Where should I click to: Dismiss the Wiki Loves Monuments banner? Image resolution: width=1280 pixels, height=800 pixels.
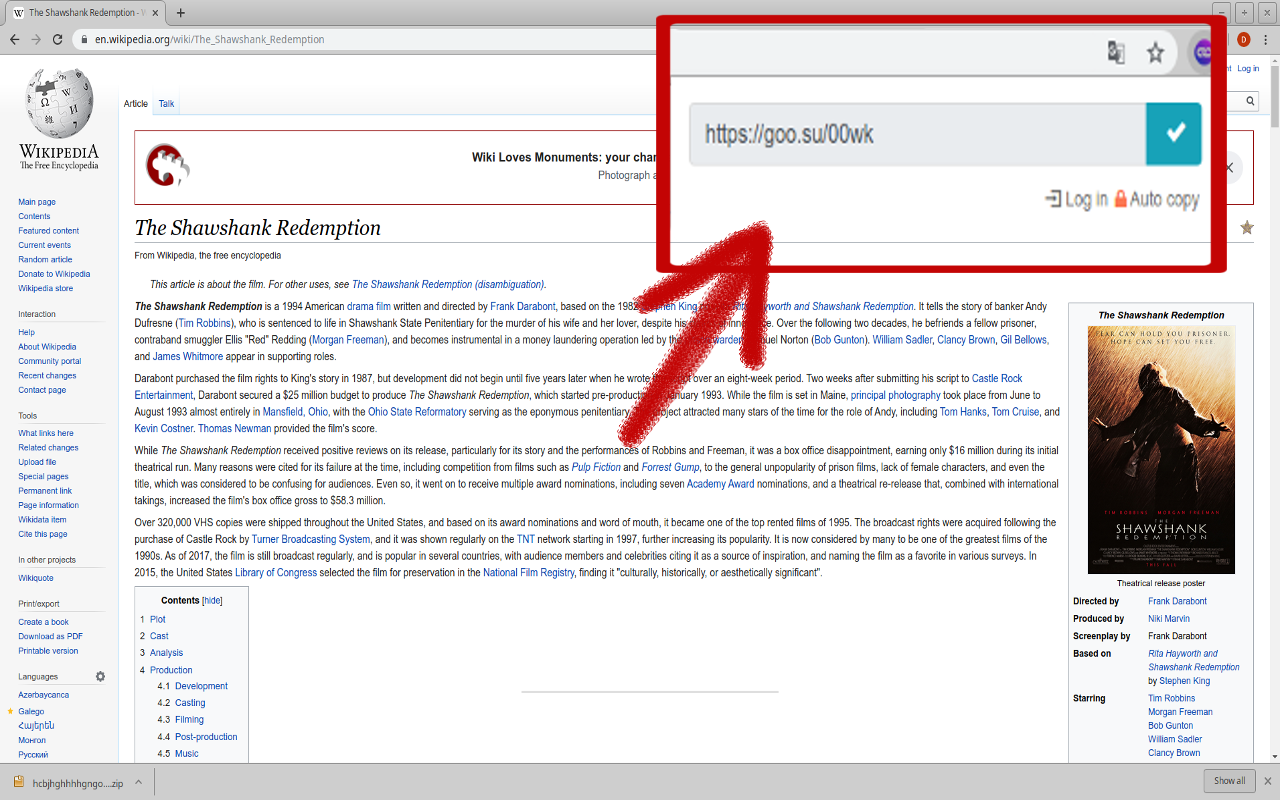coord(1229,167)
